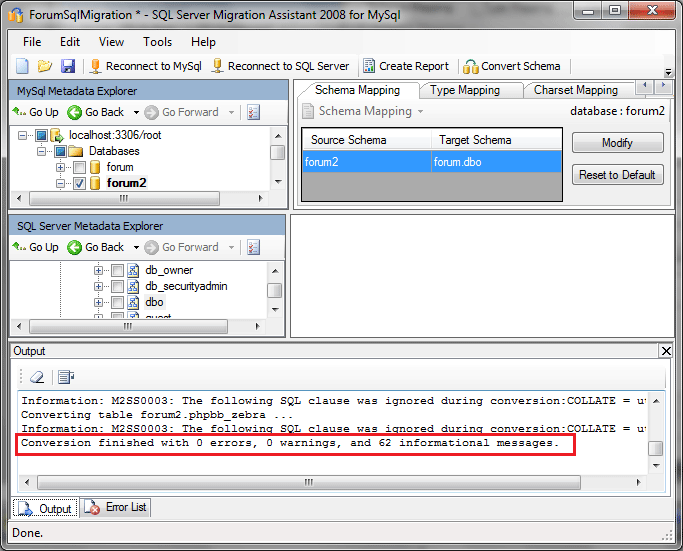
Task: Expand the db_securityadmin tree node
Action: tap(99, 286)
